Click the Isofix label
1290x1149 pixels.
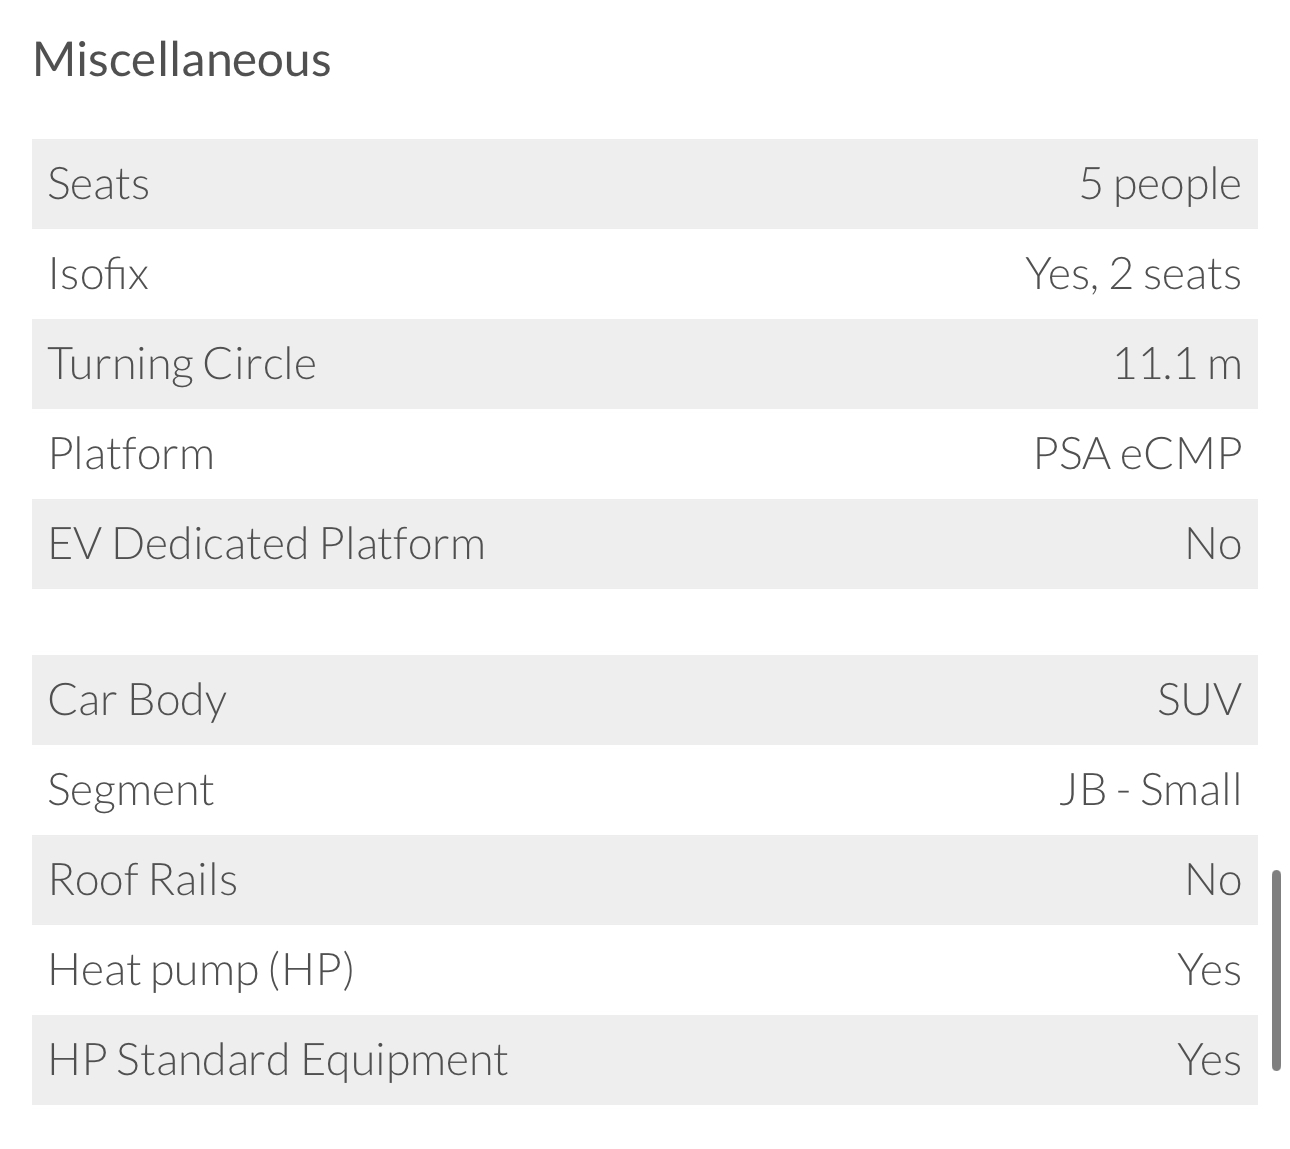click(x=98, y=274)
